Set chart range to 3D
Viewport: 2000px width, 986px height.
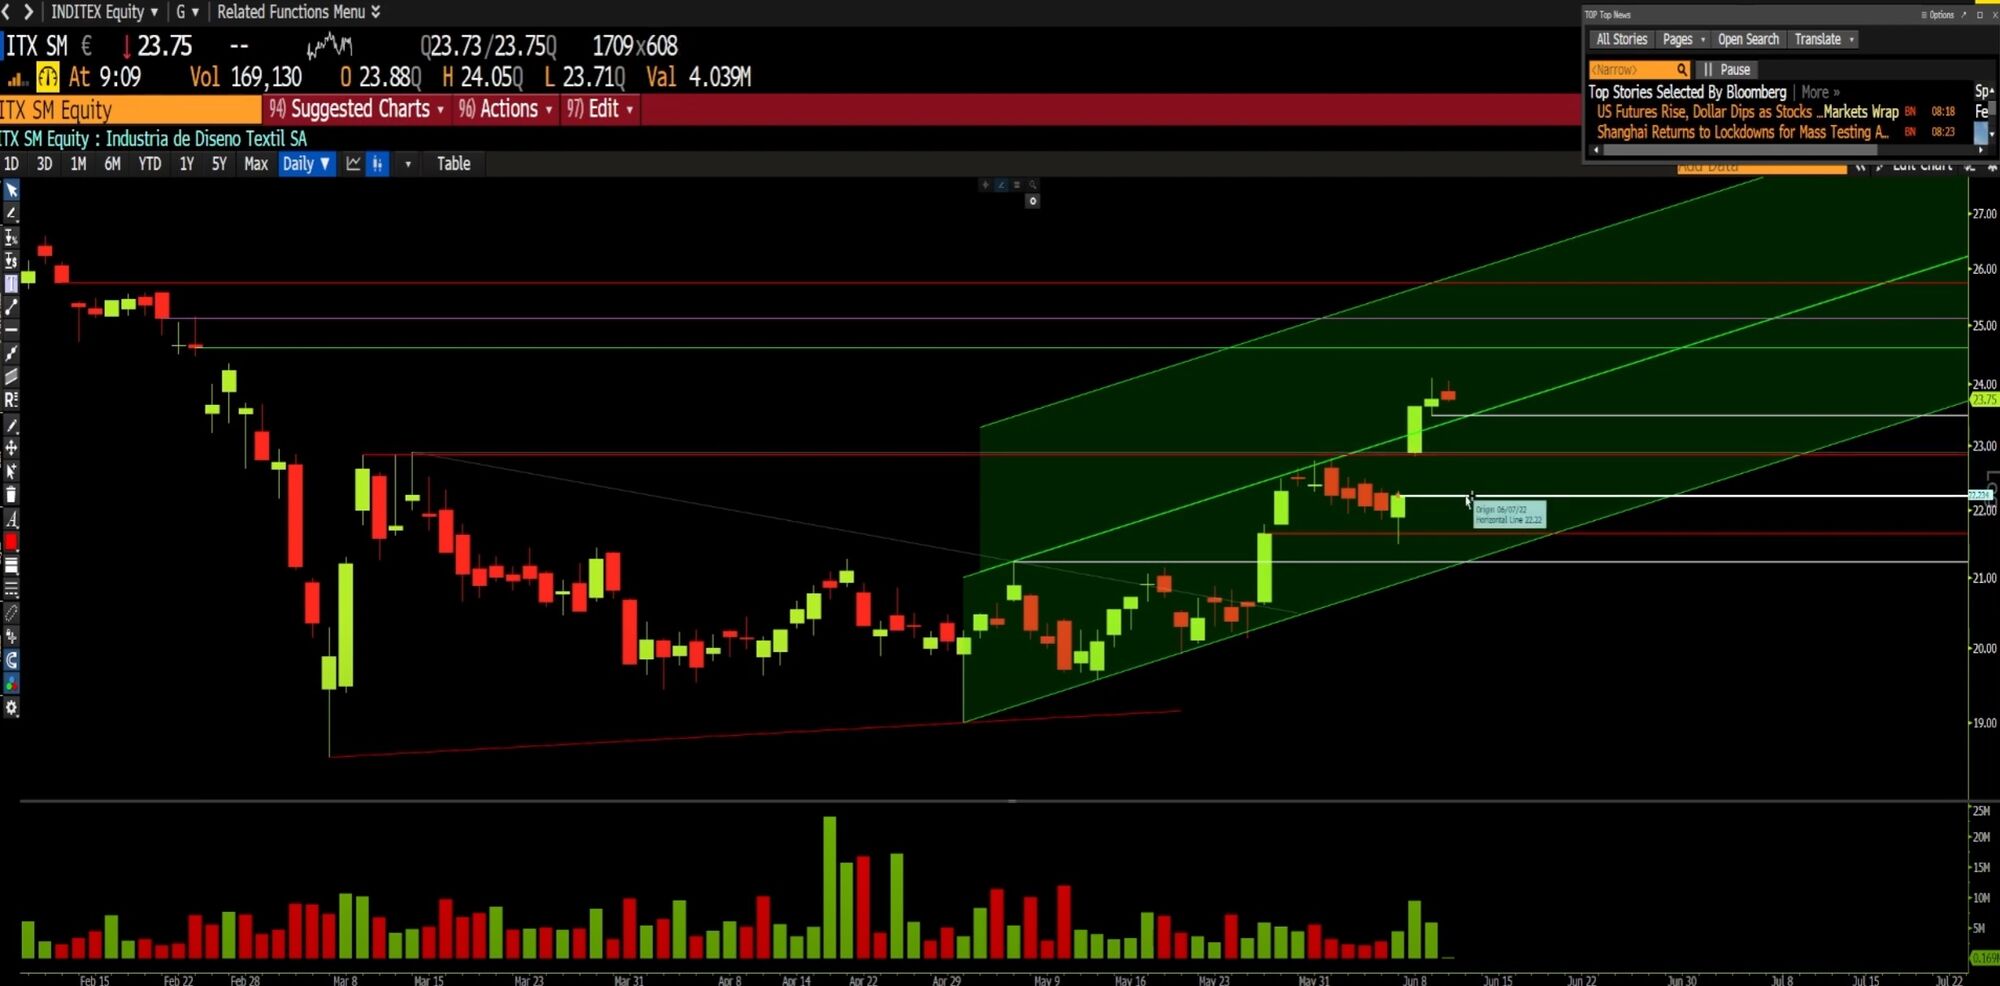click(44, 164)
